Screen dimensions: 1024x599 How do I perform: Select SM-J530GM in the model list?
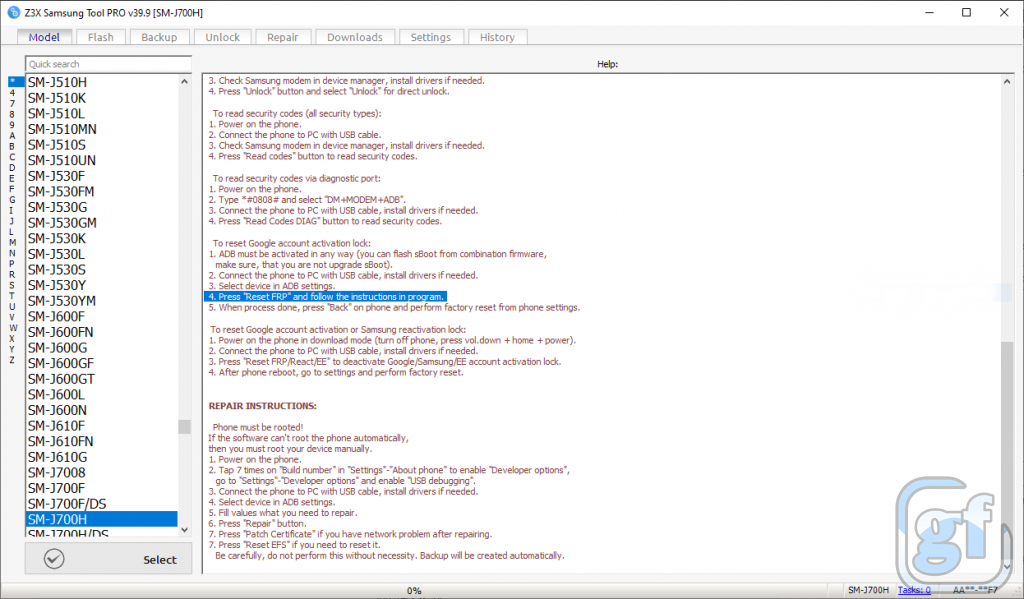(x=101, y=223)
